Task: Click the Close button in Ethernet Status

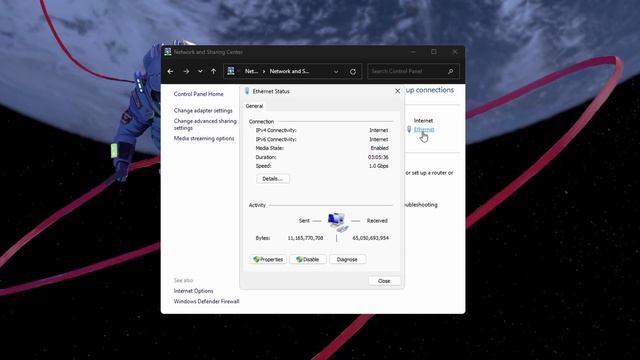Action: pyautogui.click(x=384, y=281)
